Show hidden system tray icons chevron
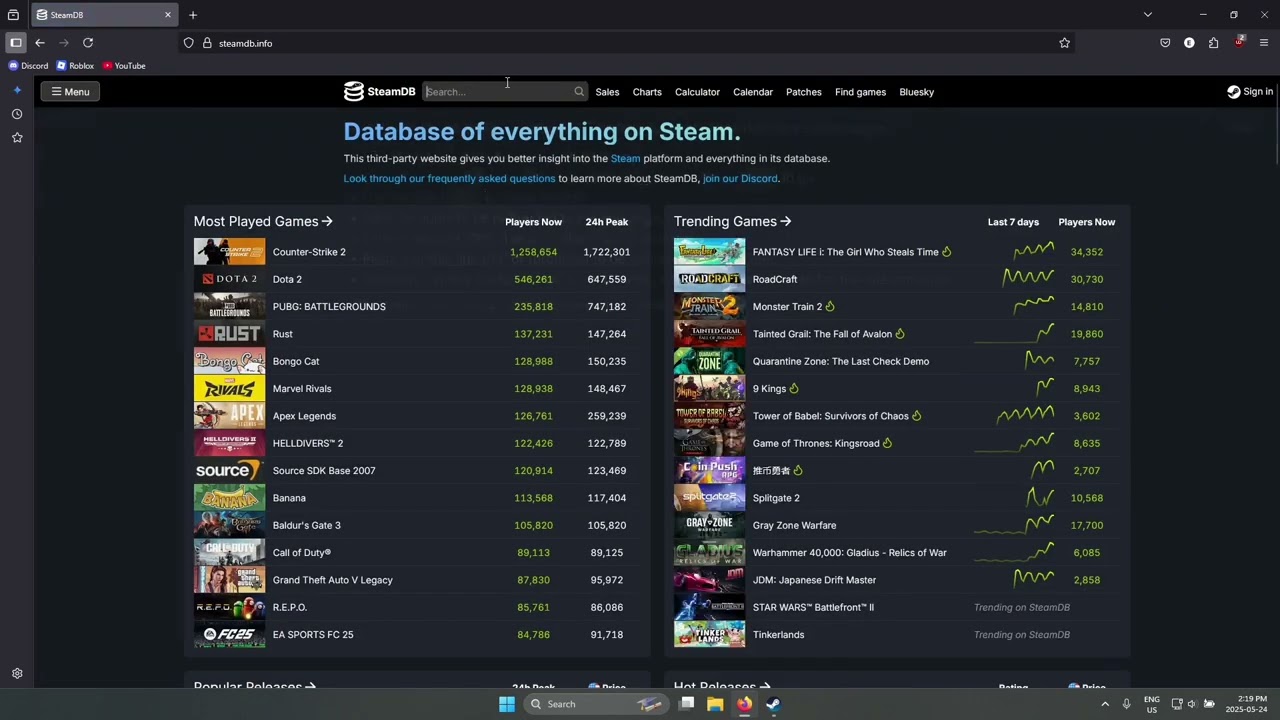 pos(1105,704)
